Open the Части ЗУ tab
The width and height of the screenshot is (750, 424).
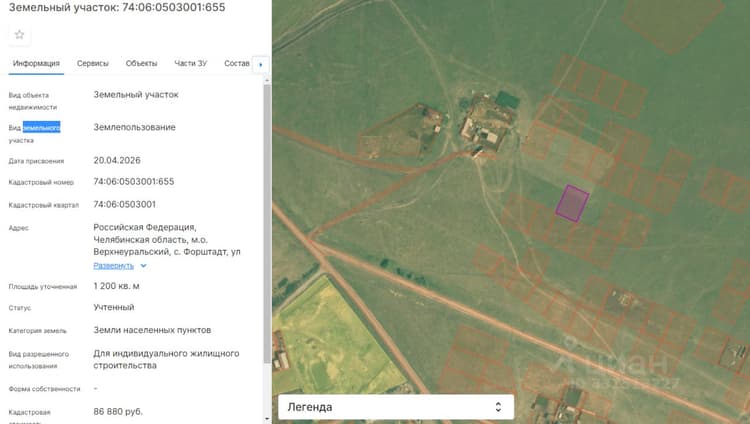click(190, 63)
